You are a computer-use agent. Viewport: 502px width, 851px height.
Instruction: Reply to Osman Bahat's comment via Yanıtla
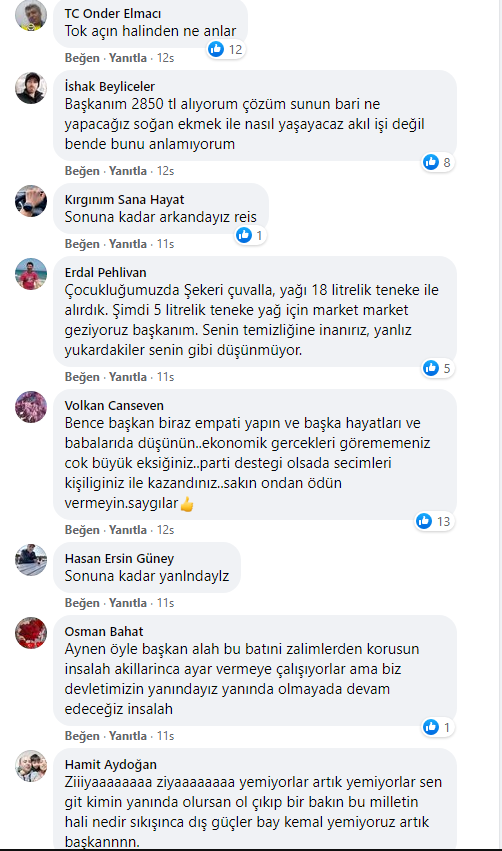tap(128, 736)
